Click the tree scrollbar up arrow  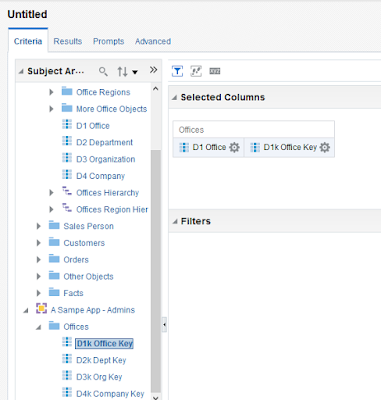tap(156, 89)
